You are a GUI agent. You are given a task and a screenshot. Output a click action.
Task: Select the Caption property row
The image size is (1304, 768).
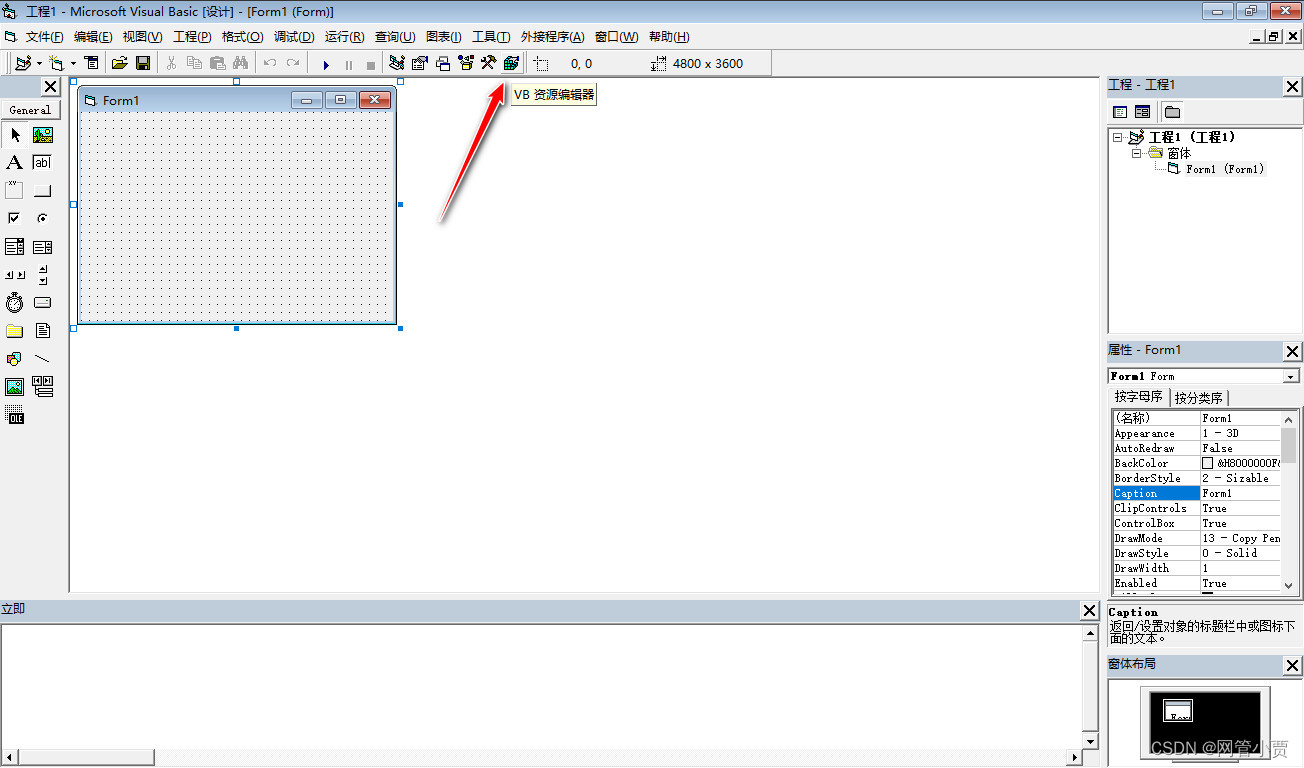pyautogui.click(x=1196, y=493)
